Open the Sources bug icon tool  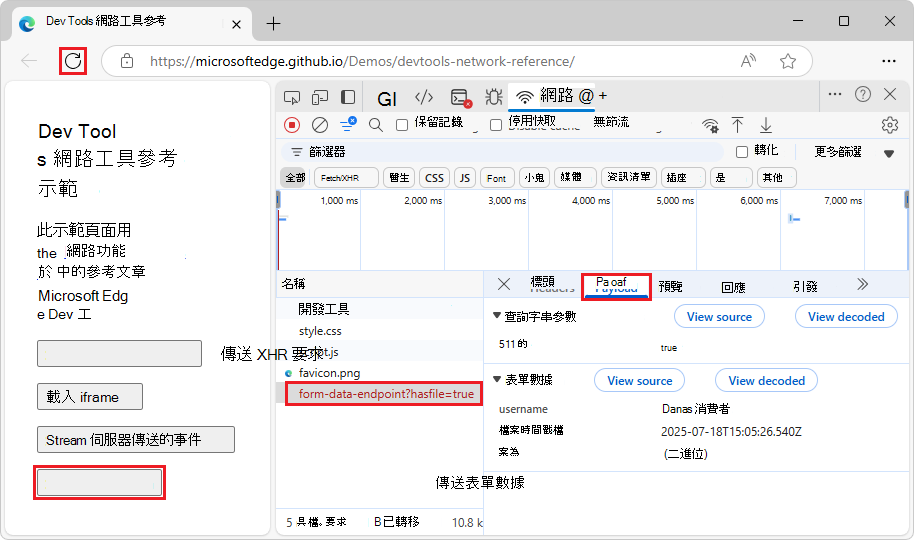point(494,97)
